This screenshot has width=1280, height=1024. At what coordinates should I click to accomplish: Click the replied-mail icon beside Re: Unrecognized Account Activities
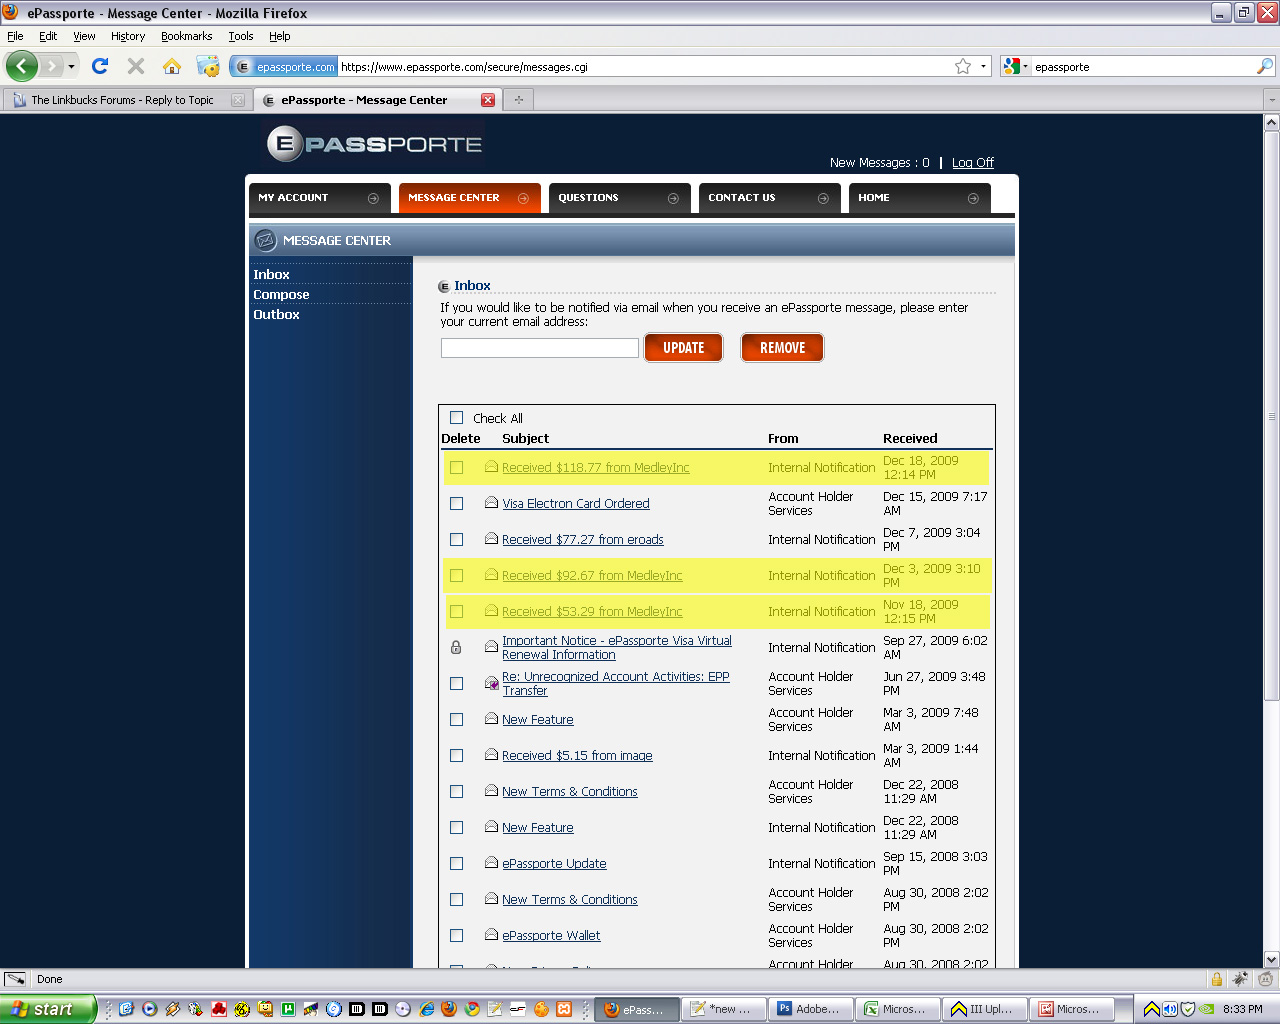491,683
